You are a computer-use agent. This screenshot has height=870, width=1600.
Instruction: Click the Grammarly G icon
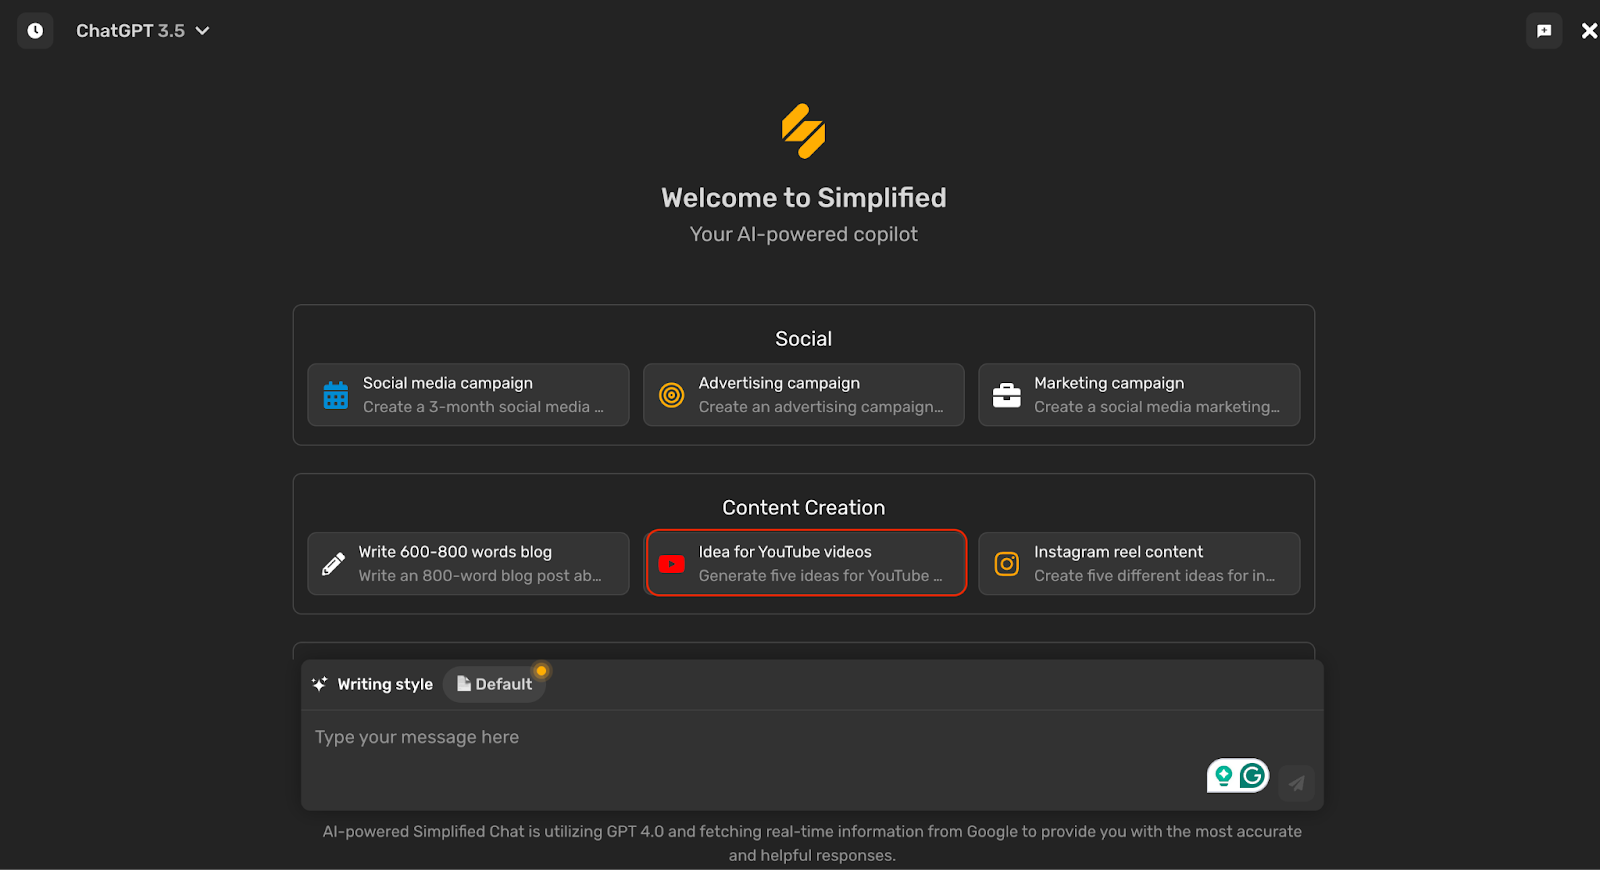[x=1253, y=776]
